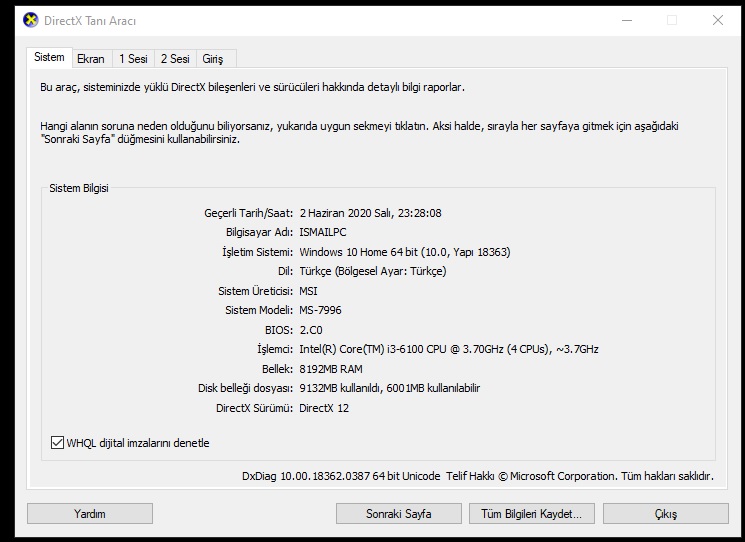Open the 2 Sesi tab
The height and width of the screenshot is (542, 745).
click(175, 58)
